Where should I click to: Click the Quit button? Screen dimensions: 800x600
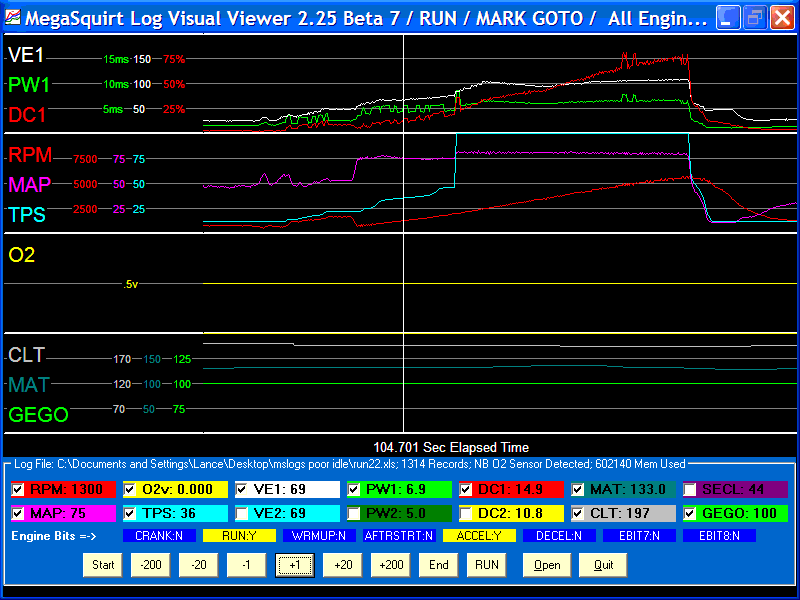(602, 565)
